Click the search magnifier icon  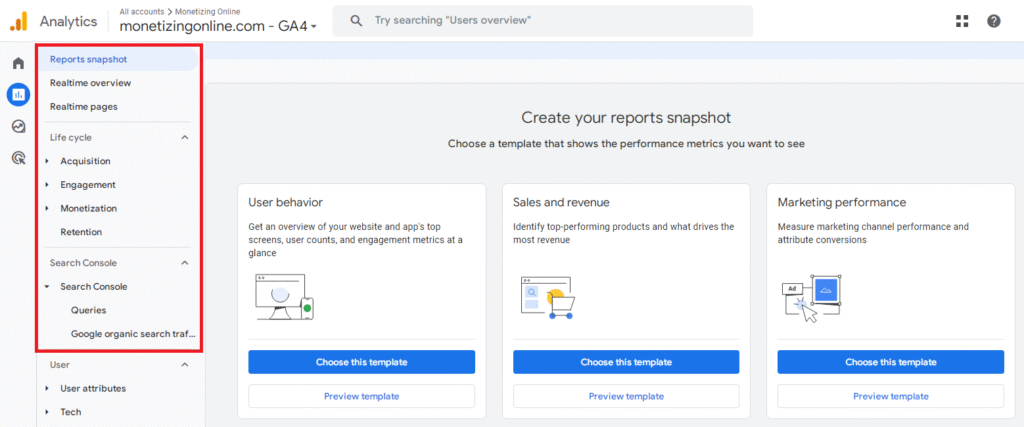[x=356, y=21]
